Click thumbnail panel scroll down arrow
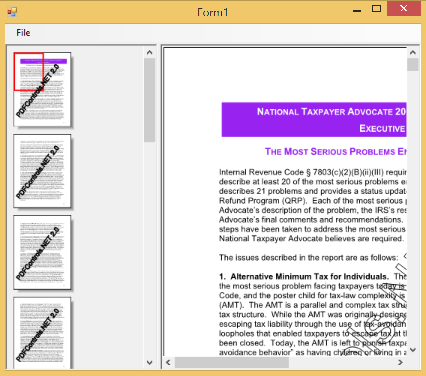 pos(150,362)
